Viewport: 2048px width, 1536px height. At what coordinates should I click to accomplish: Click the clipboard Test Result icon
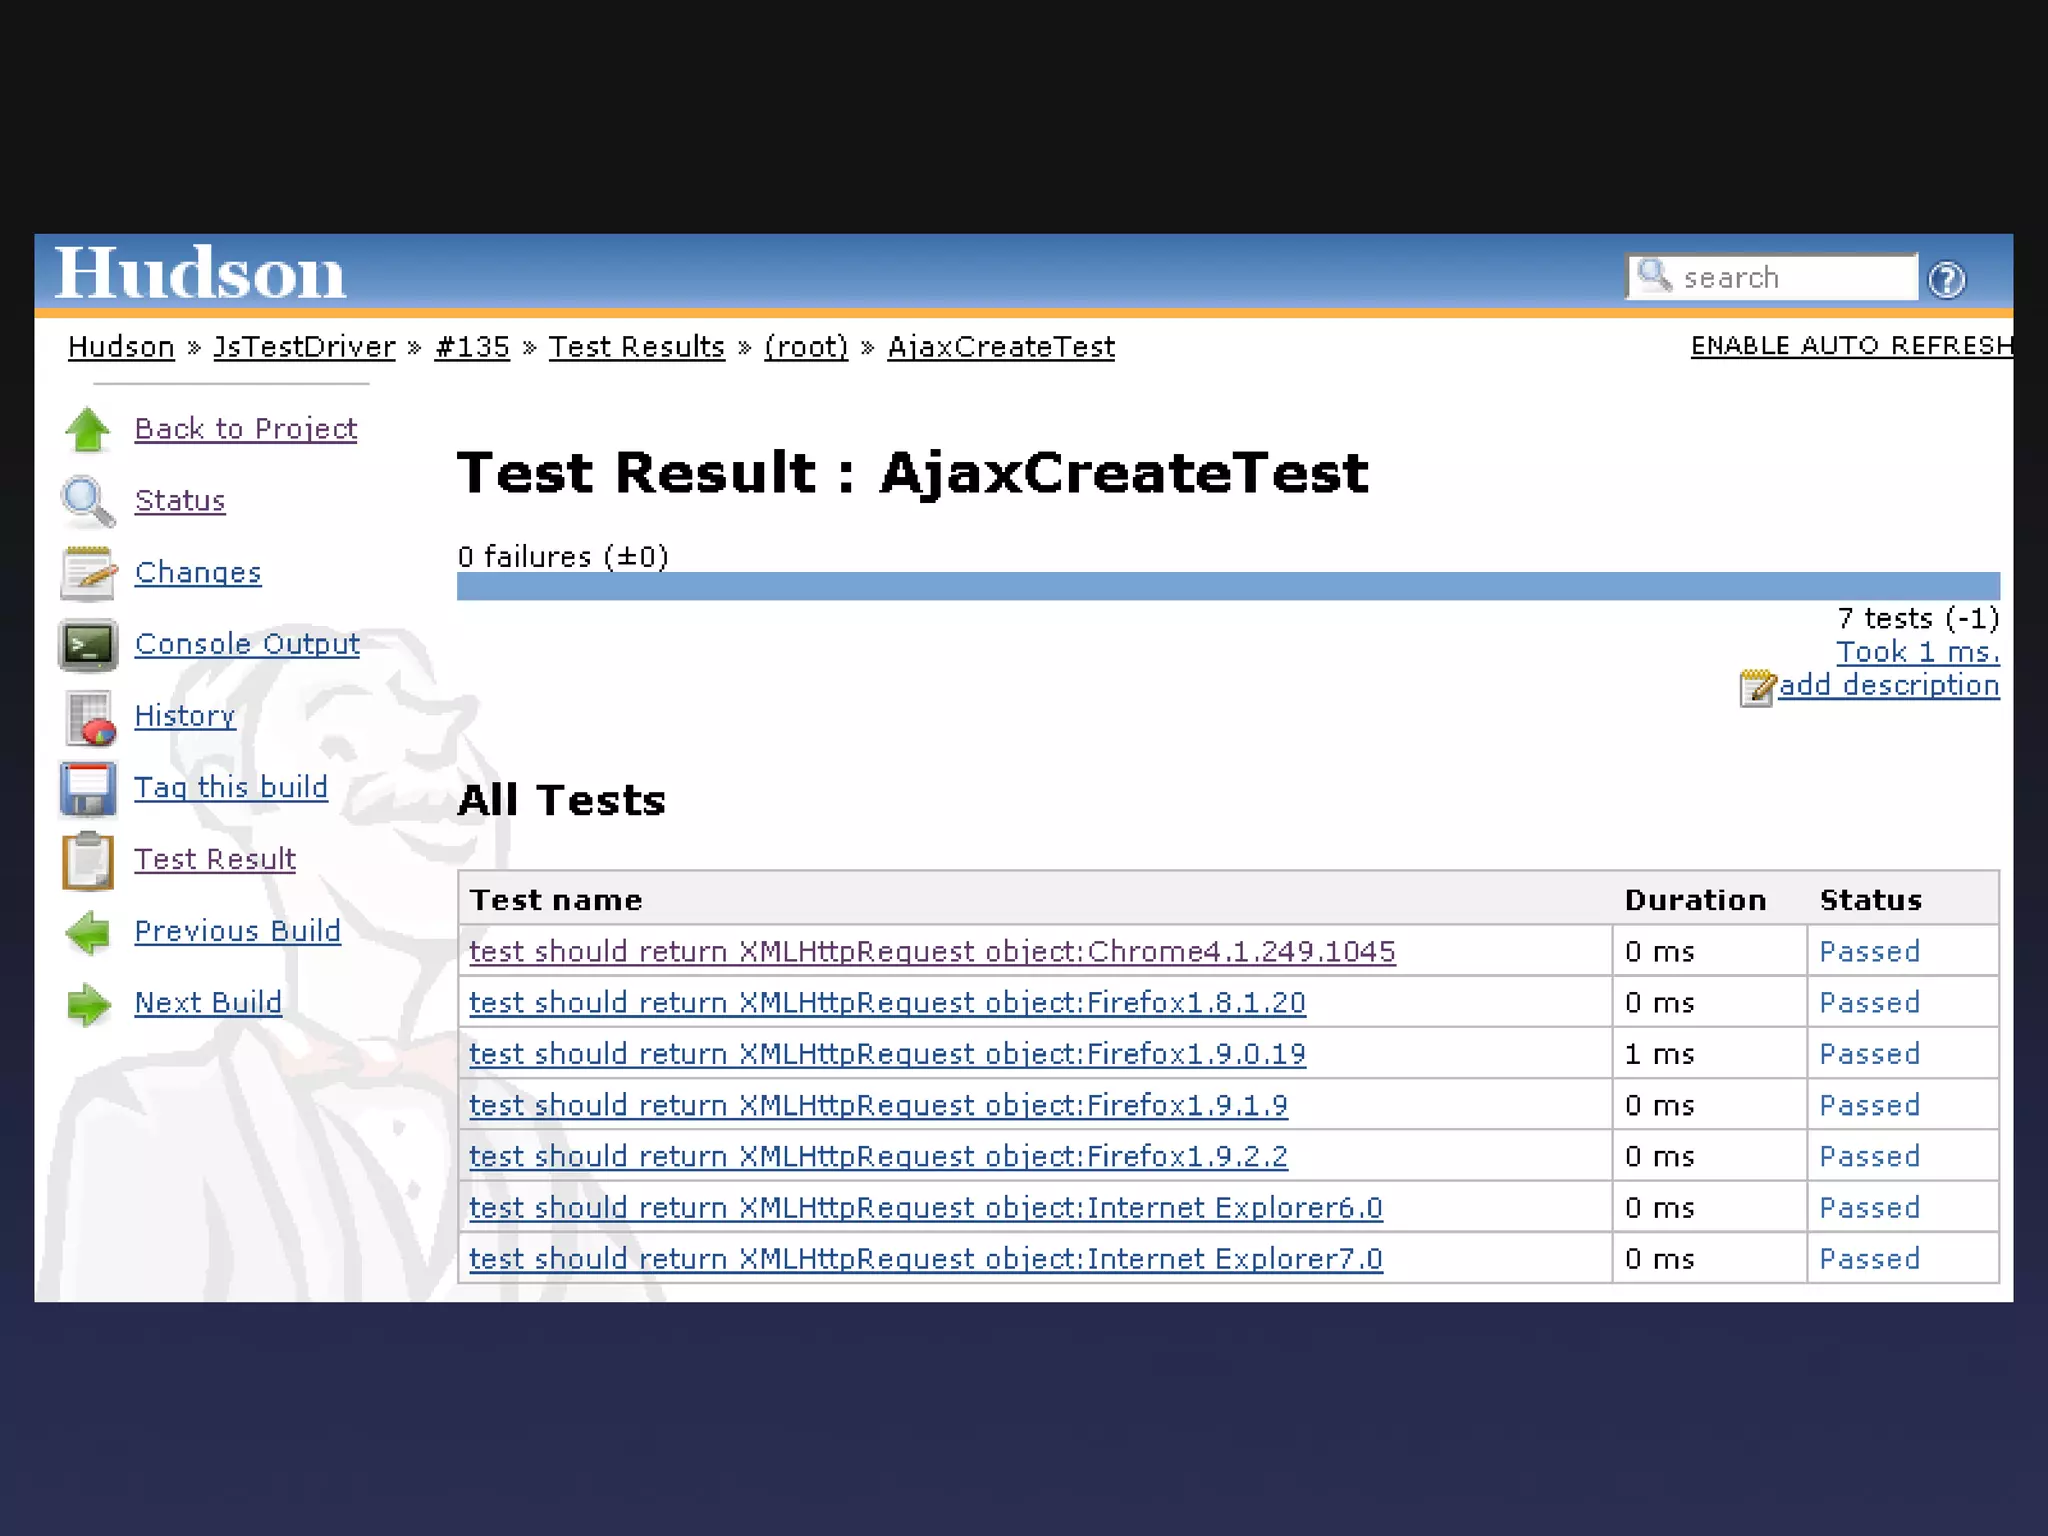tap(88, 860)
